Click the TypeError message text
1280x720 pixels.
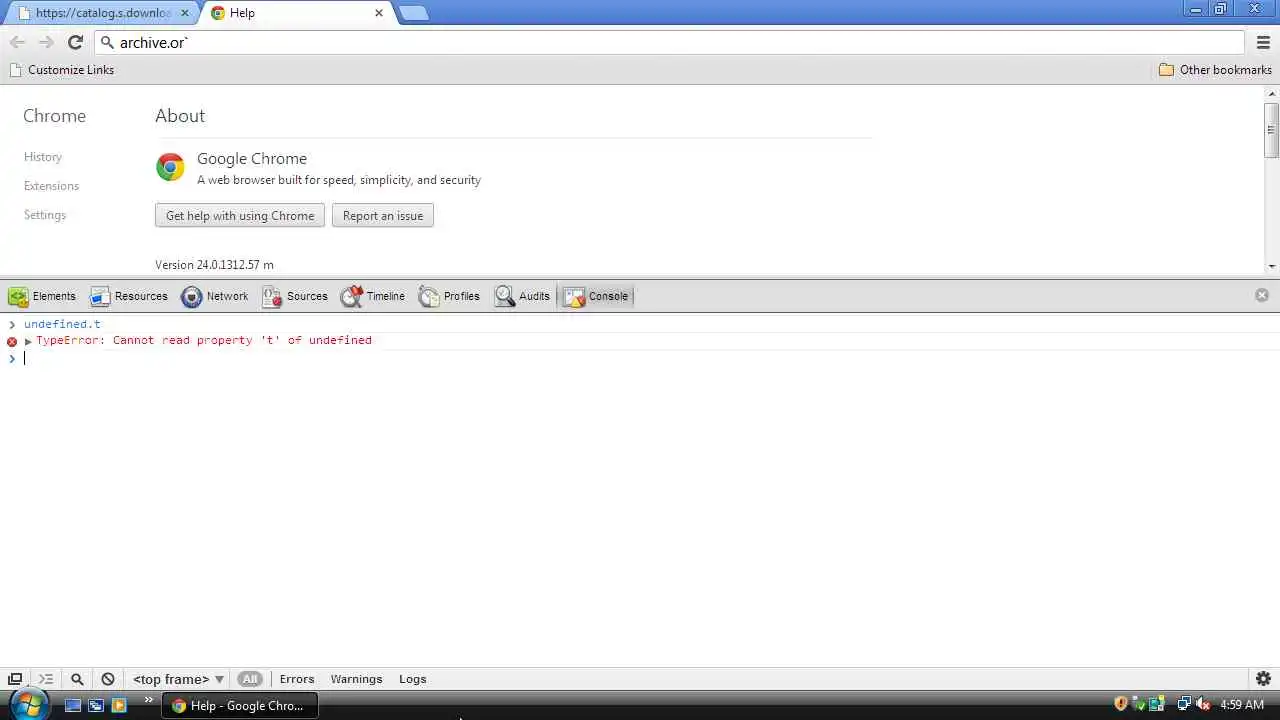[x=204, y=340]
